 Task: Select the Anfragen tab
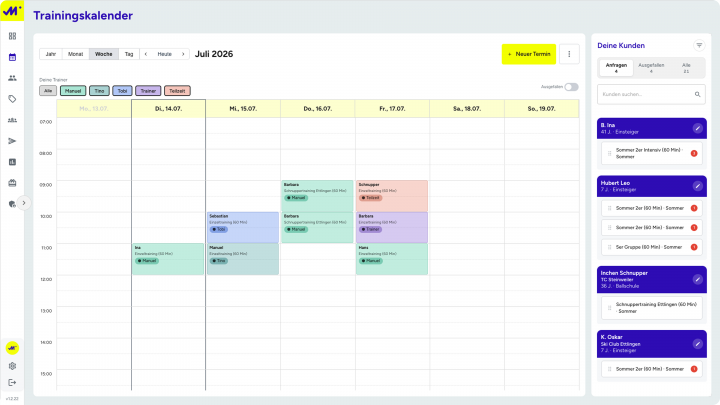pos(616,68)
